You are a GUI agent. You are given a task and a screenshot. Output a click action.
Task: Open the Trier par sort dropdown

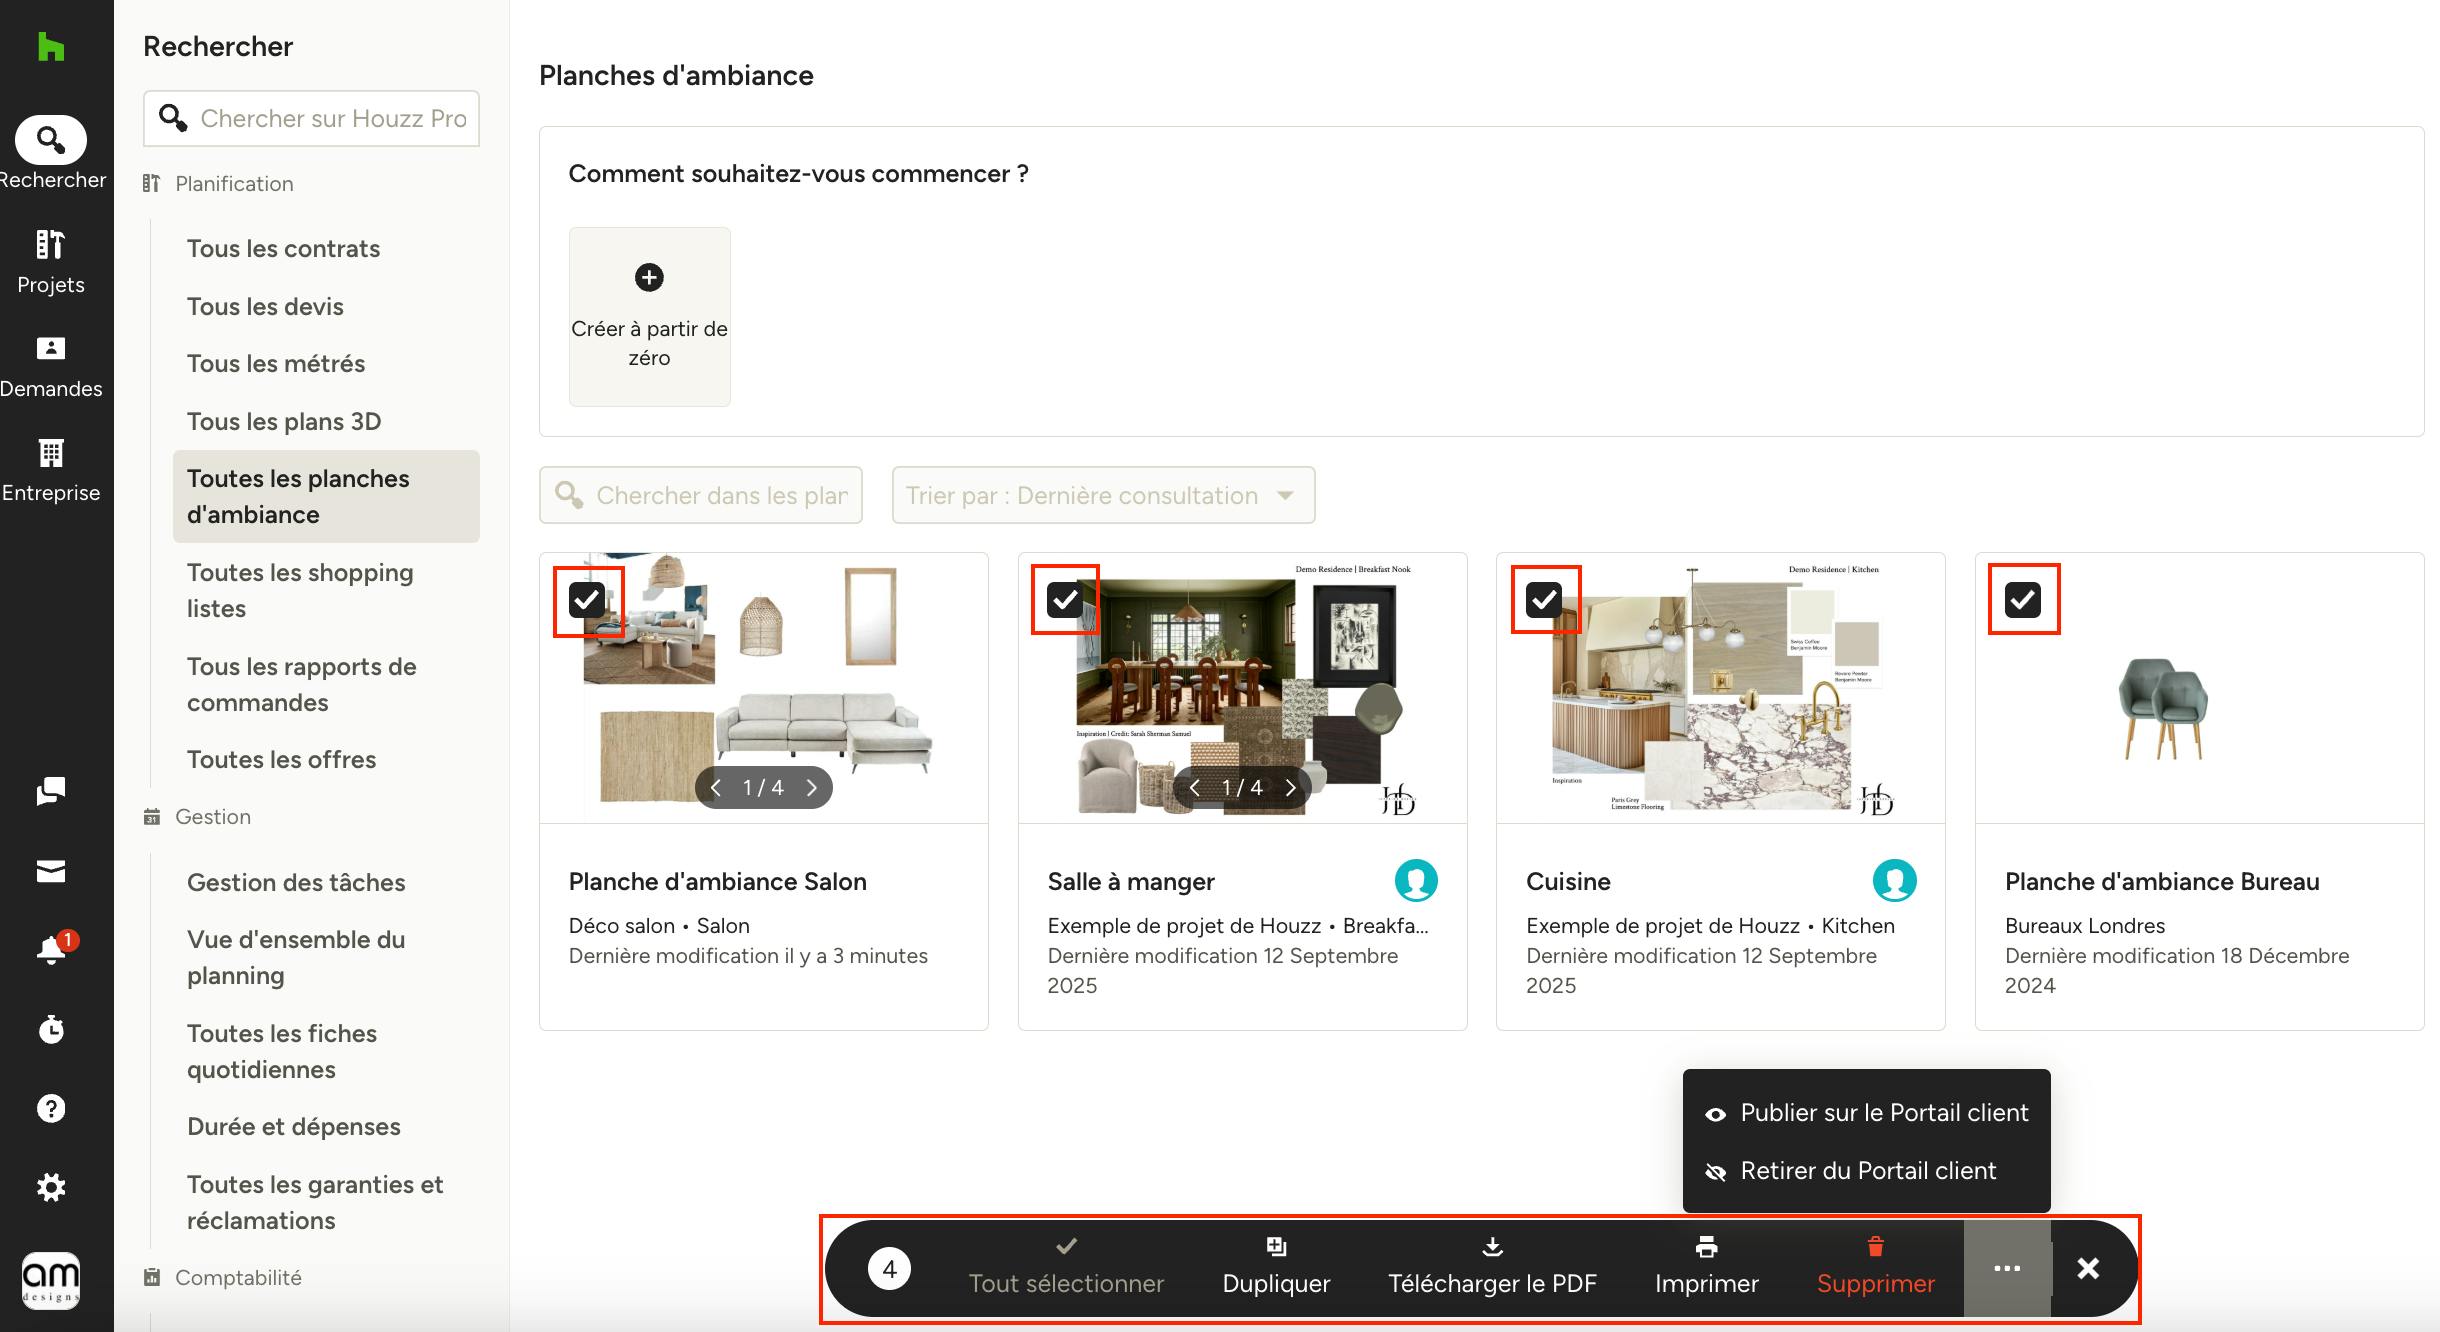(x=1103, y=495)
